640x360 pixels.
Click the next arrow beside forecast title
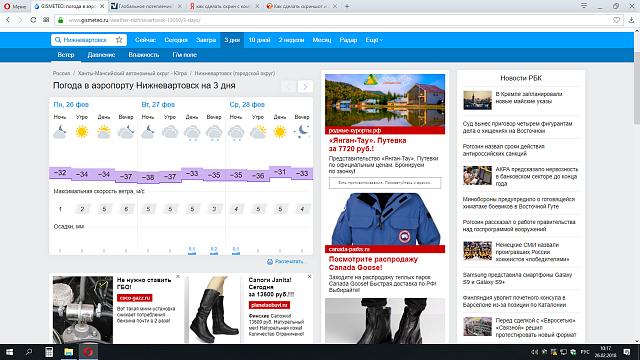point(305,86)
